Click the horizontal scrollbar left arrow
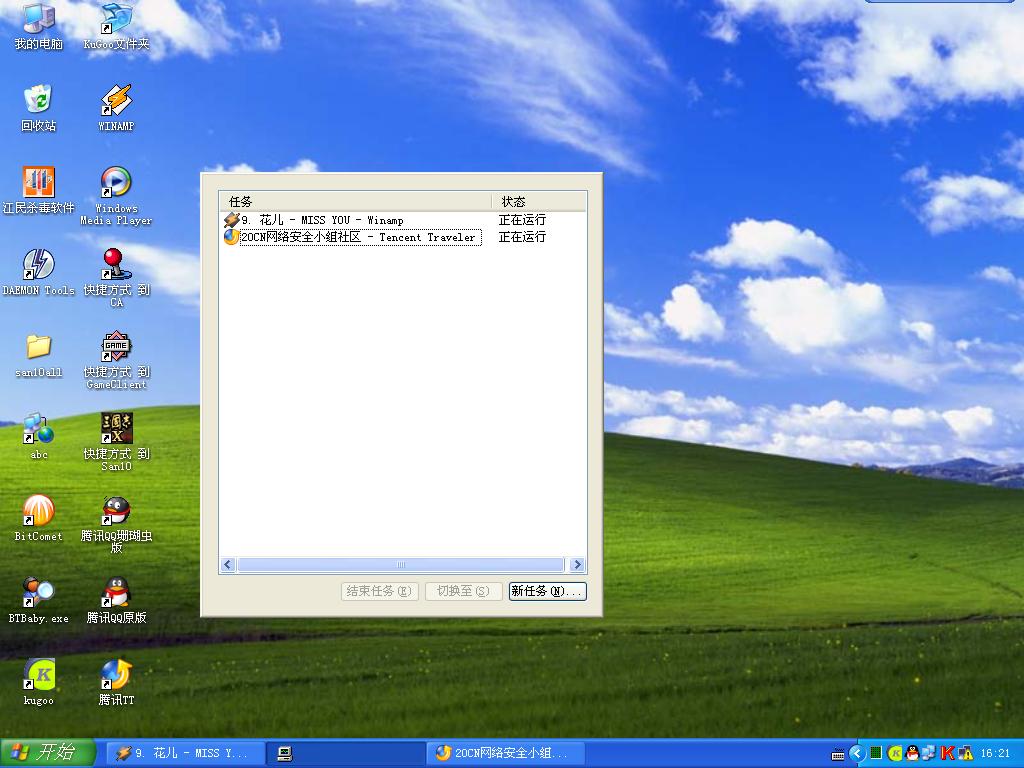Screen dimensions: 1024x768 click(x=228, y=565)
